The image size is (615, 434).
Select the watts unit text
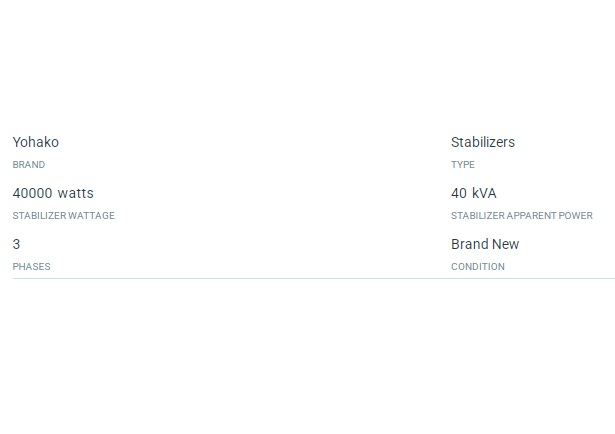point(75,193)
